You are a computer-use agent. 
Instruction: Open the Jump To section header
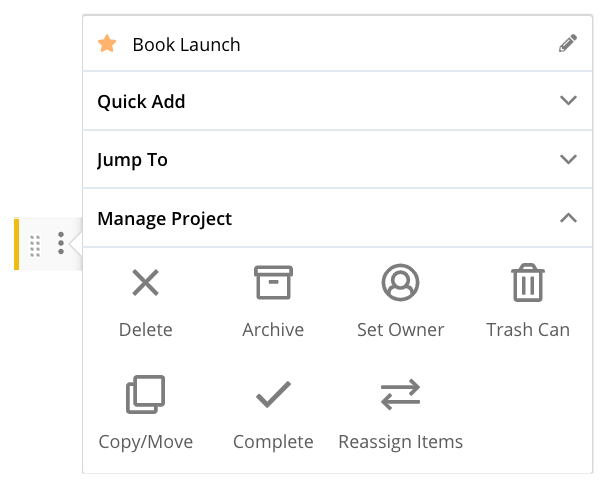pyautogui.click(x=338, y=159)
